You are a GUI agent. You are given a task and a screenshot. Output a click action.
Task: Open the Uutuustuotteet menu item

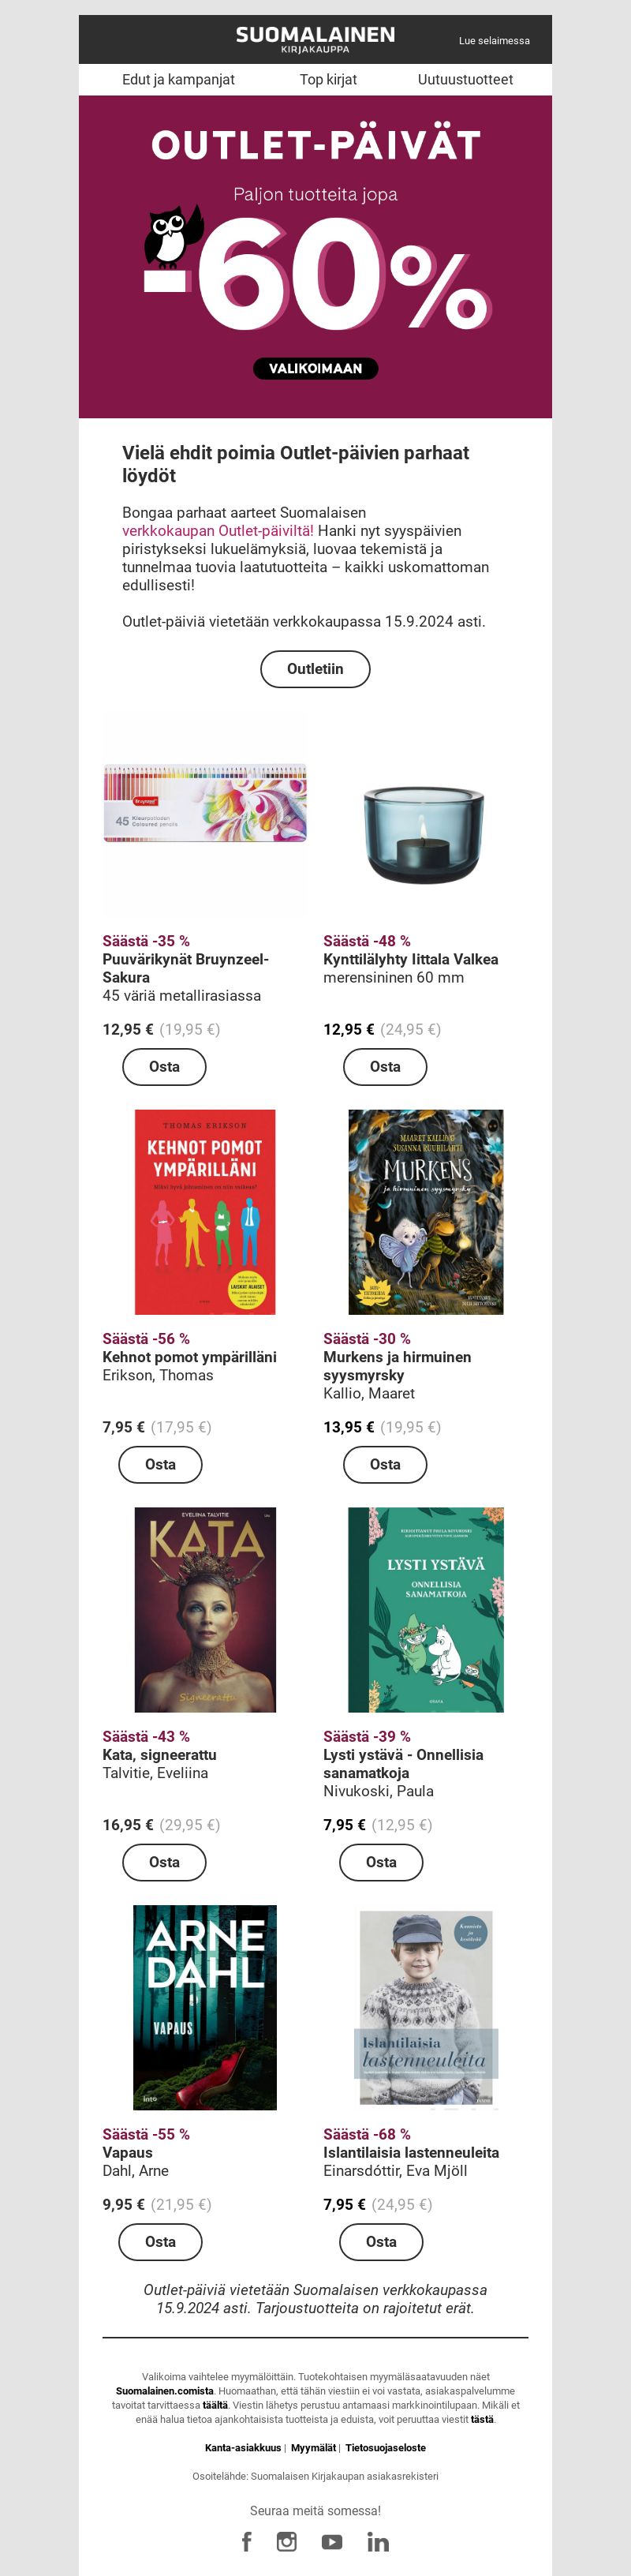[465, 80]
